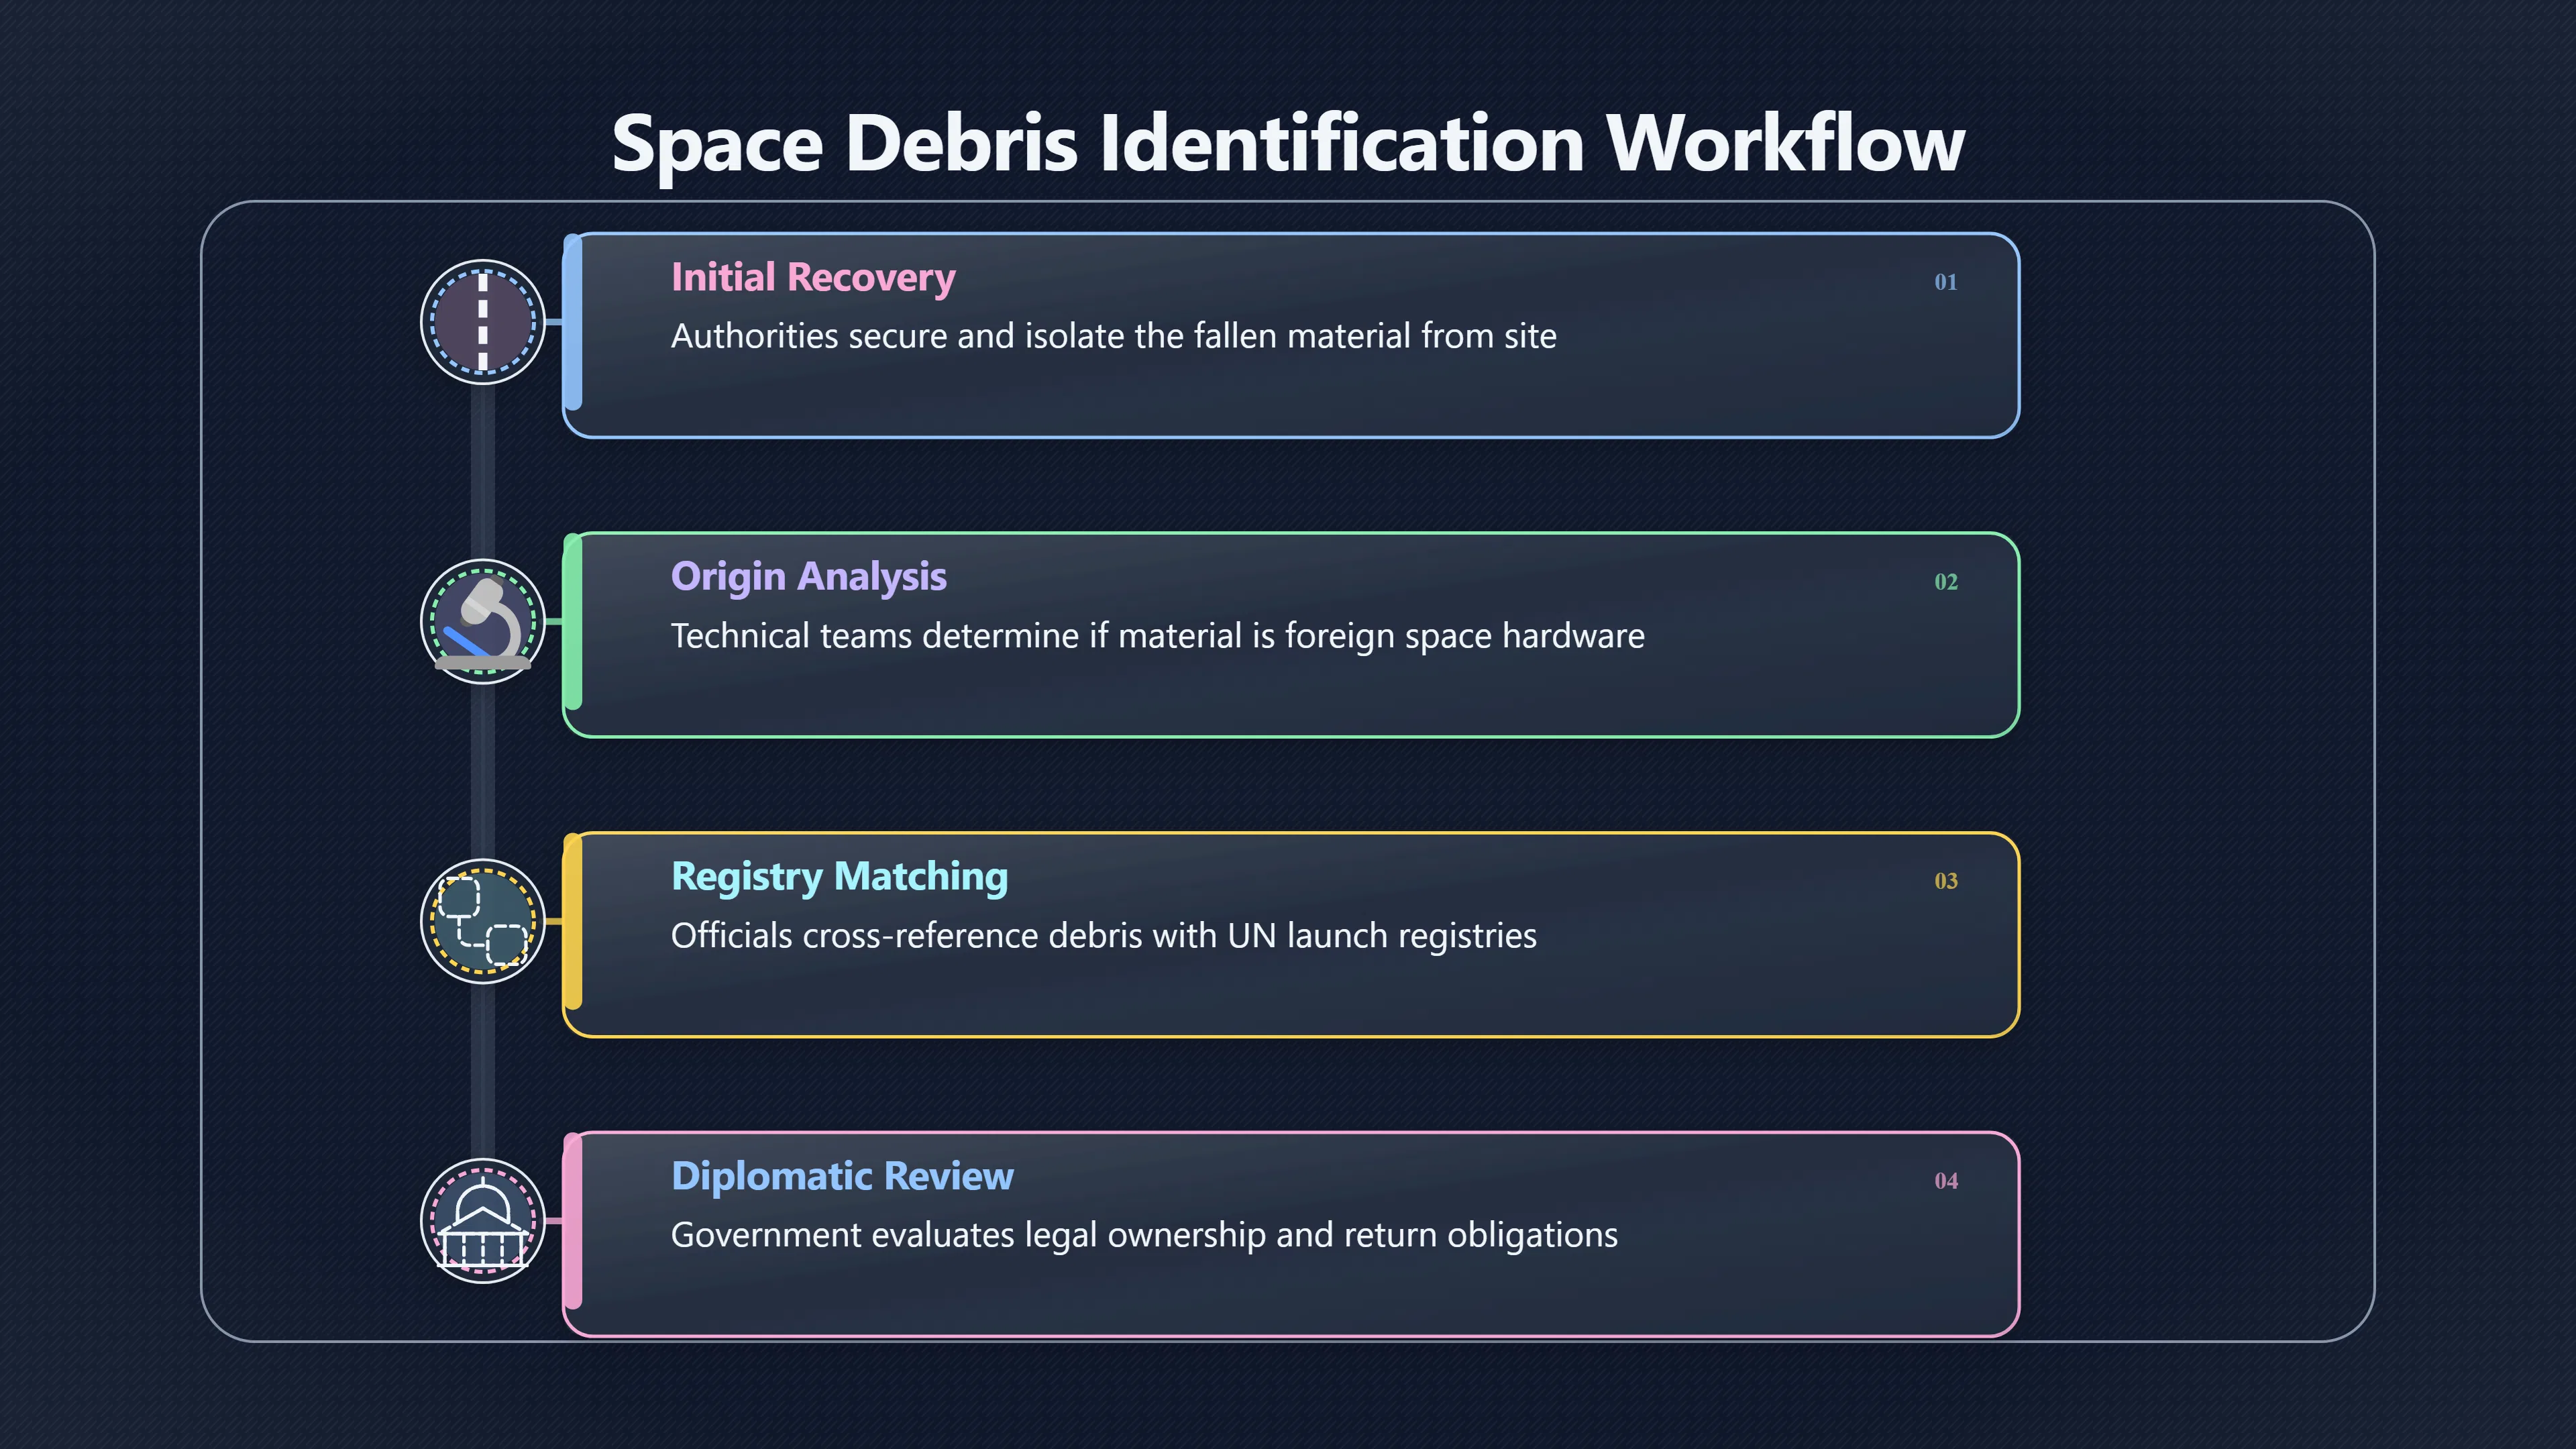Select the Initial Recovery heading
The height and width of the screenshot is (1449, 2576).
tap(813, 277)
